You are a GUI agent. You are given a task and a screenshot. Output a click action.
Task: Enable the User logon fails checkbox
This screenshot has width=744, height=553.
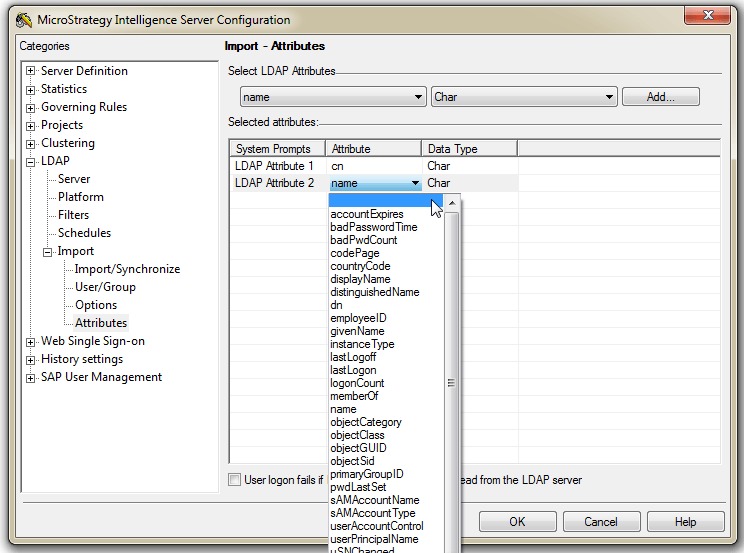(x=234, y=479)
